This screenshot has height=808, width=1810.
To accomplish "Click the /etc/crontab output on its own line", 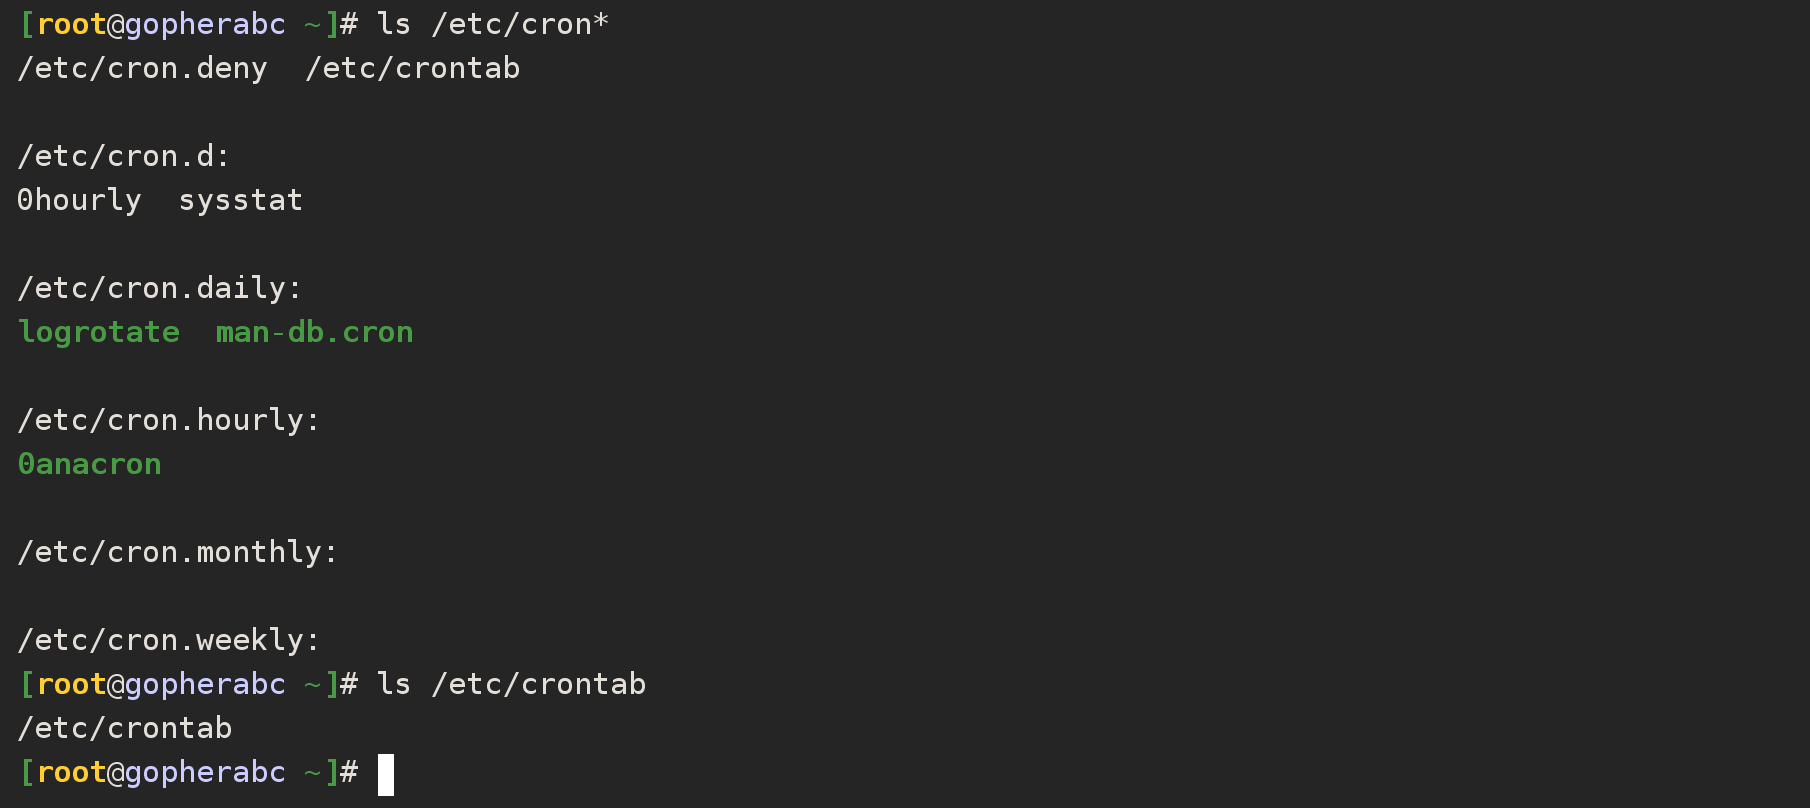I will point(125,728).
